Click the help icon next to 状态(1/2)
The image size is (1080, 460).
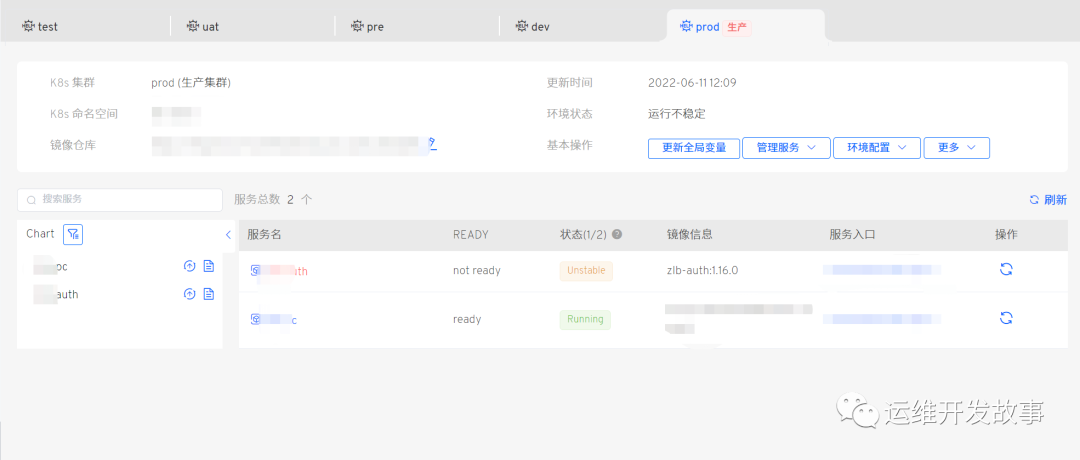pyautogui.click(x=617, y=234)
